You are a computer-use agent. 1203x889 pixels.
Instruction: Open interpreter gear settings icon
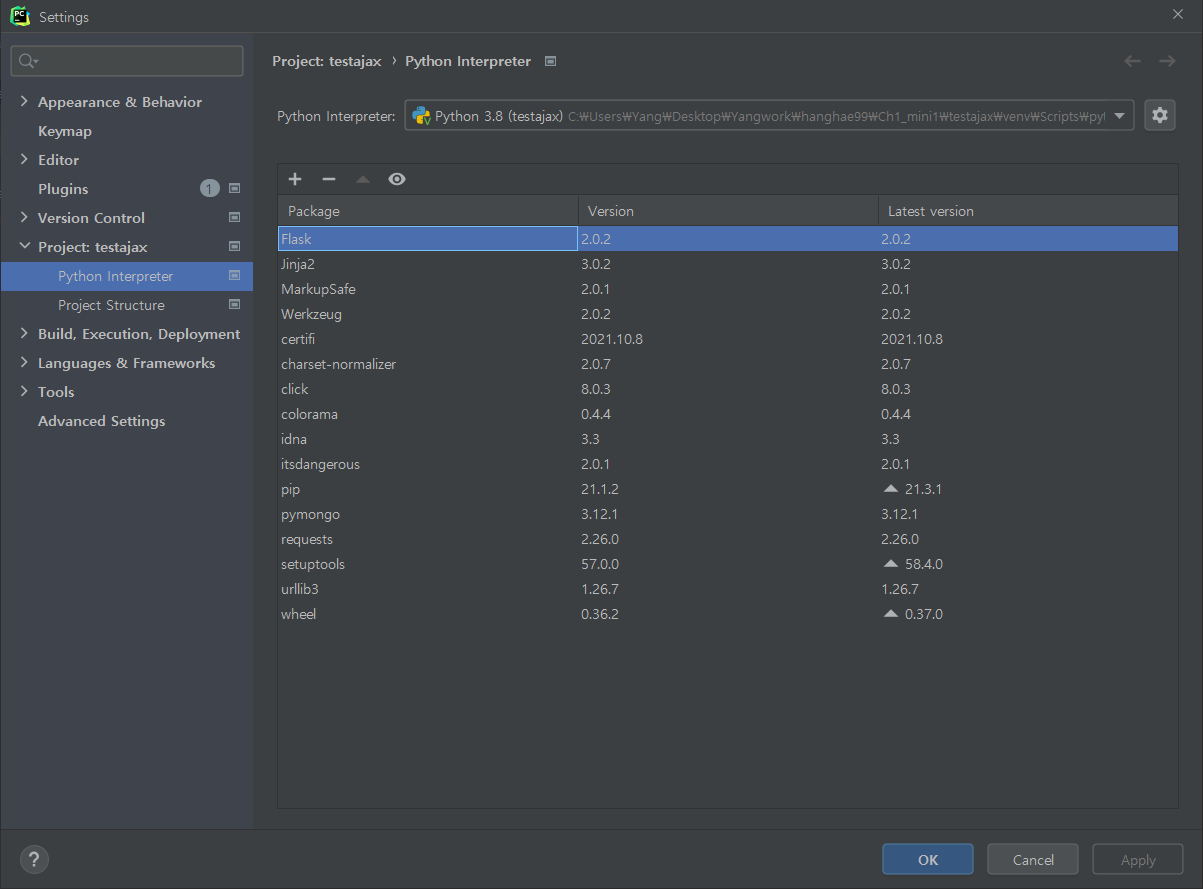1160,115
